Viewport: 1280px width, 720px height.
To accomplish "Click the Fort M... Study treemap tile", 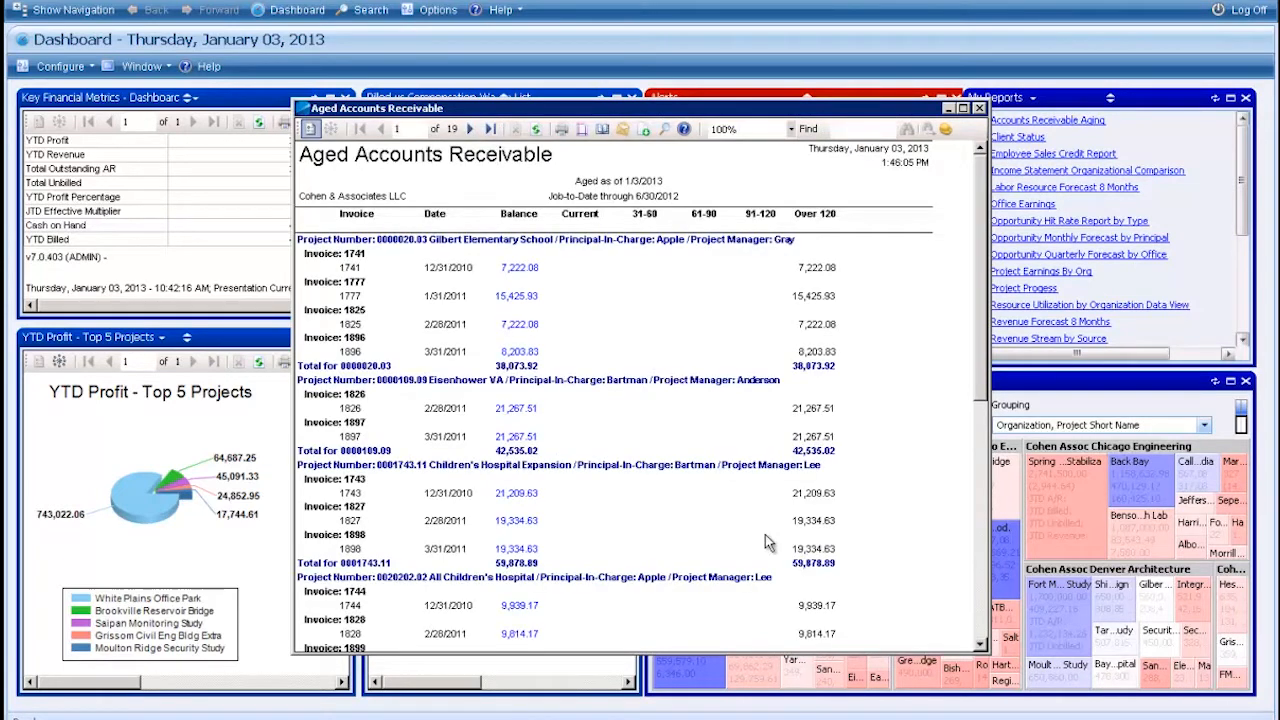I will click(x=1058, y=616).
